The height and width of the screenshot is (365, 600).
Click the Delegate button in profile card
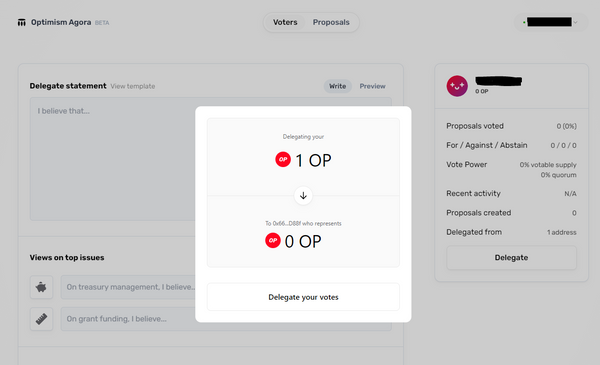[x=511, y=257]
